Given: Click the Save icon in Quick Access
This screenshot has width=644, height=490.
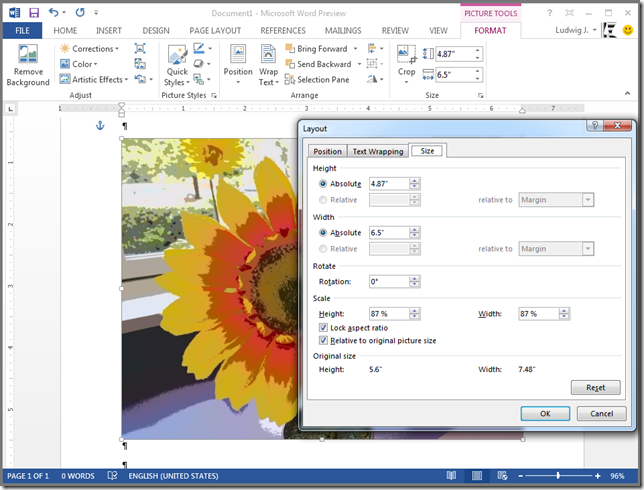Looking at the screenshot, I should (34, 13).
